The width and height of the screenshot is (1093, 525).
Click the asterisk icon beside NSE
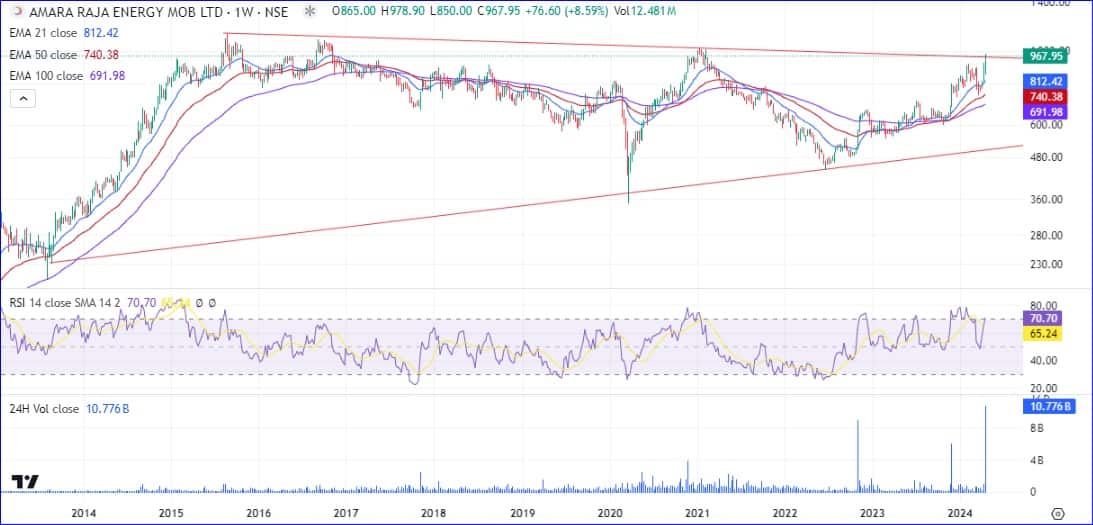[x=310, y=12]
